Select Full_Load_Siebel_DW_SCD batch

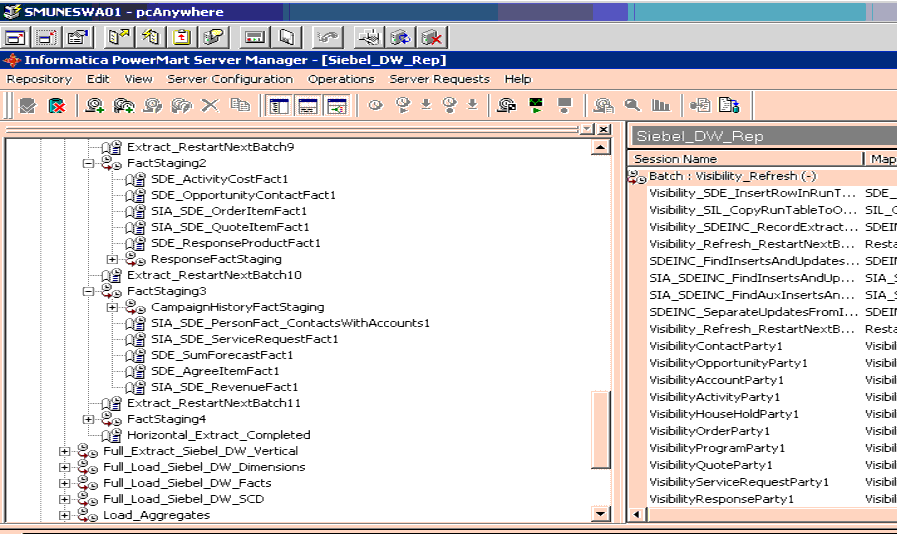point(183,500)
